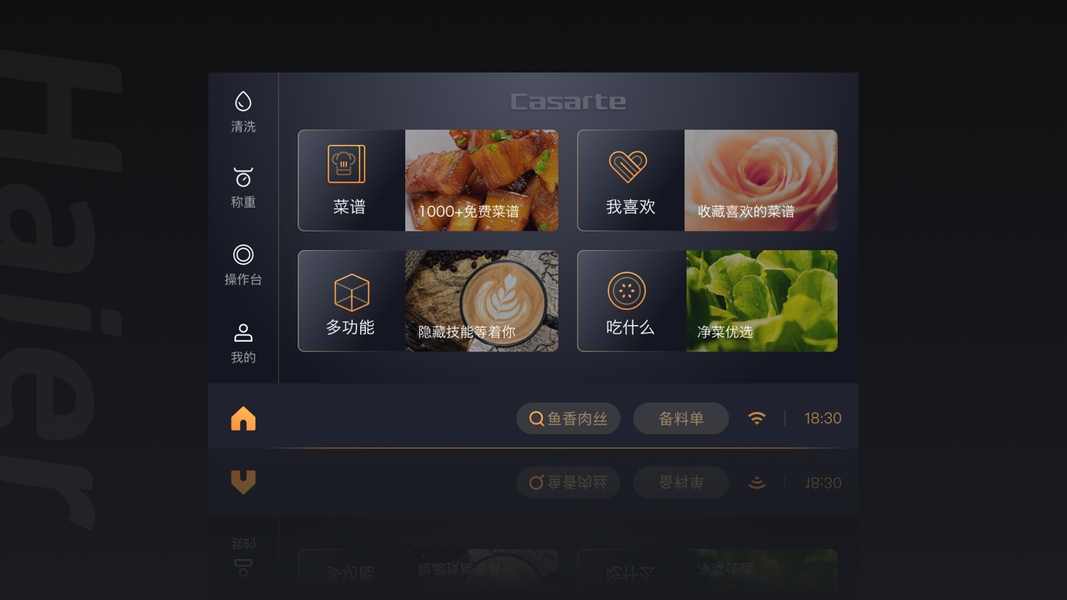1067x600 pixels.
Task: Search using the 鱼香肉丝 field
Action: 568,418
